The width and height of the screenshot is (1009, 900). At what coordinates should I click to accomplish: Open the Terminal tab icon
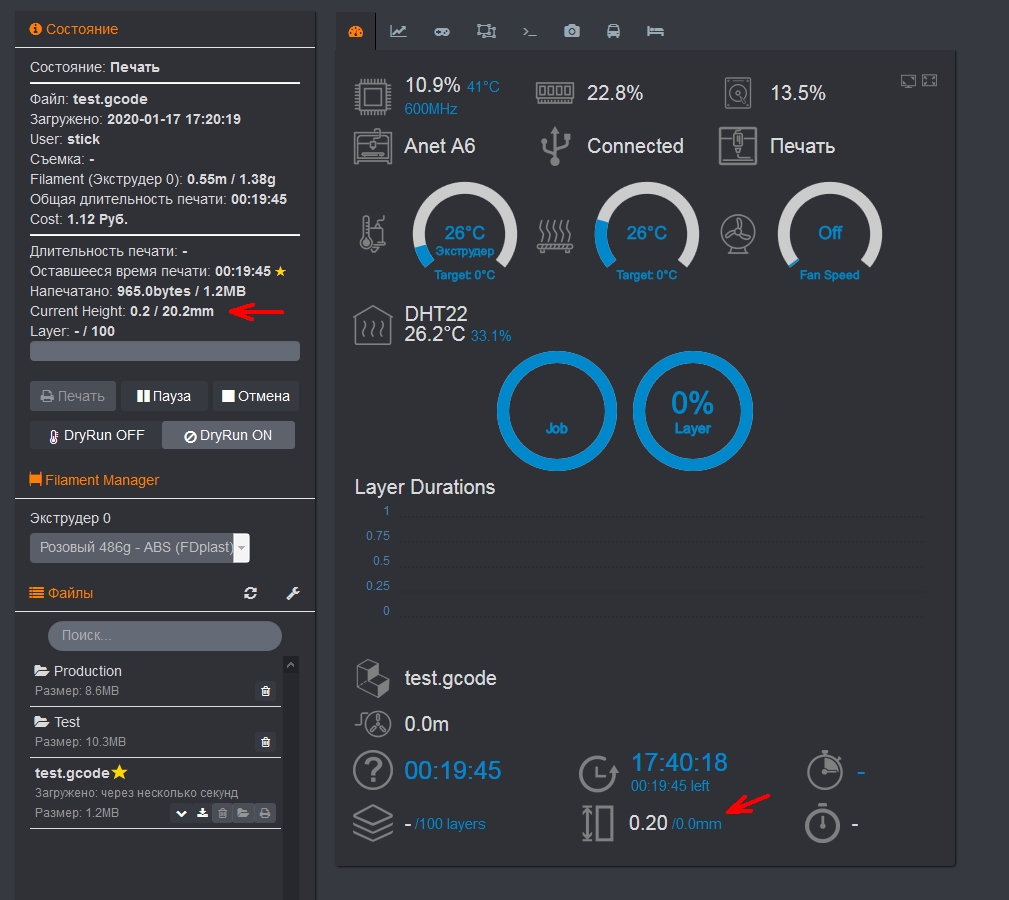click(x=530, y=31)
